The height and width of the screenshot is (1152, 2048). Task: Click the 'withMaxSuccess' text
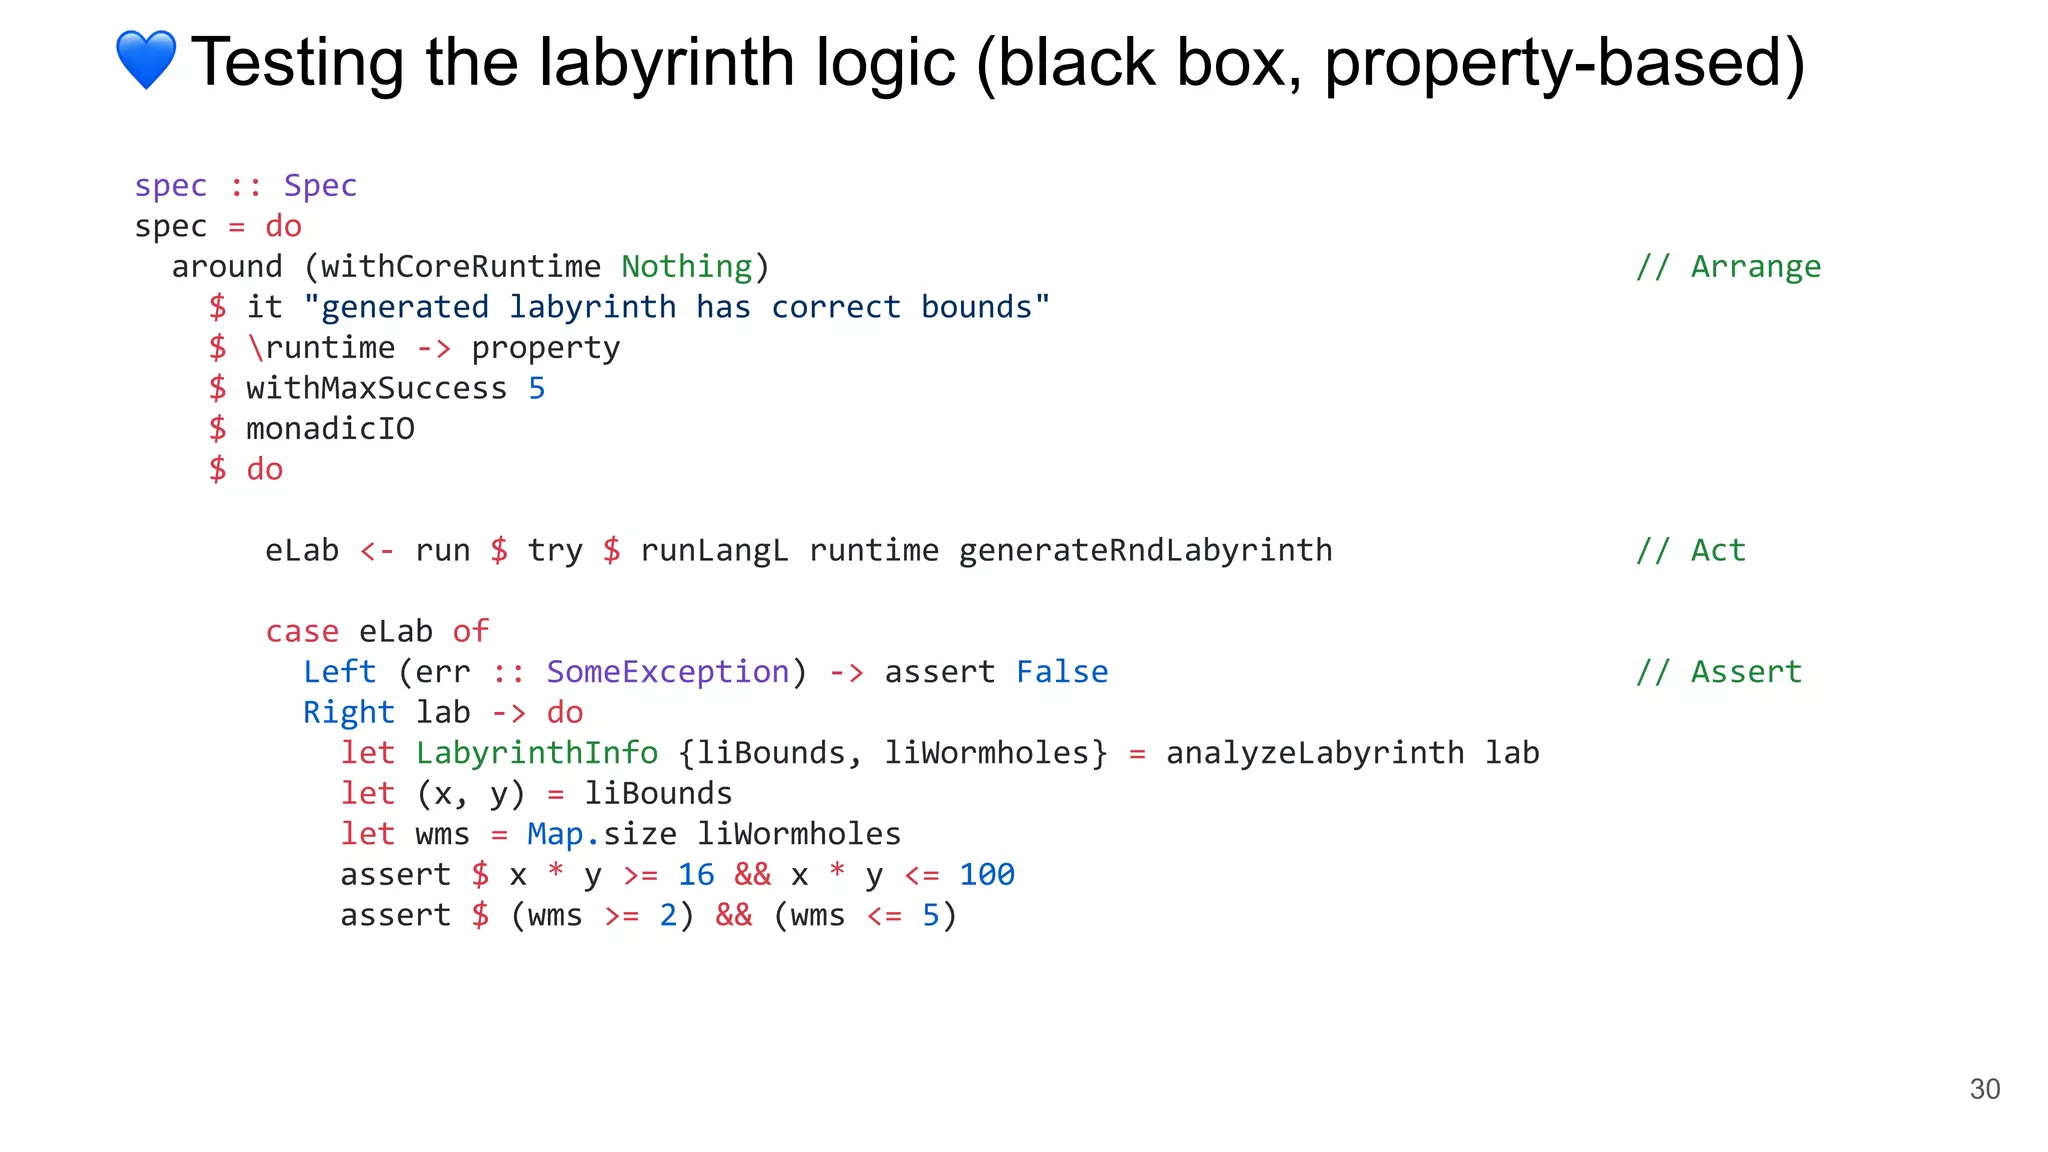click(x=376, y=388)
